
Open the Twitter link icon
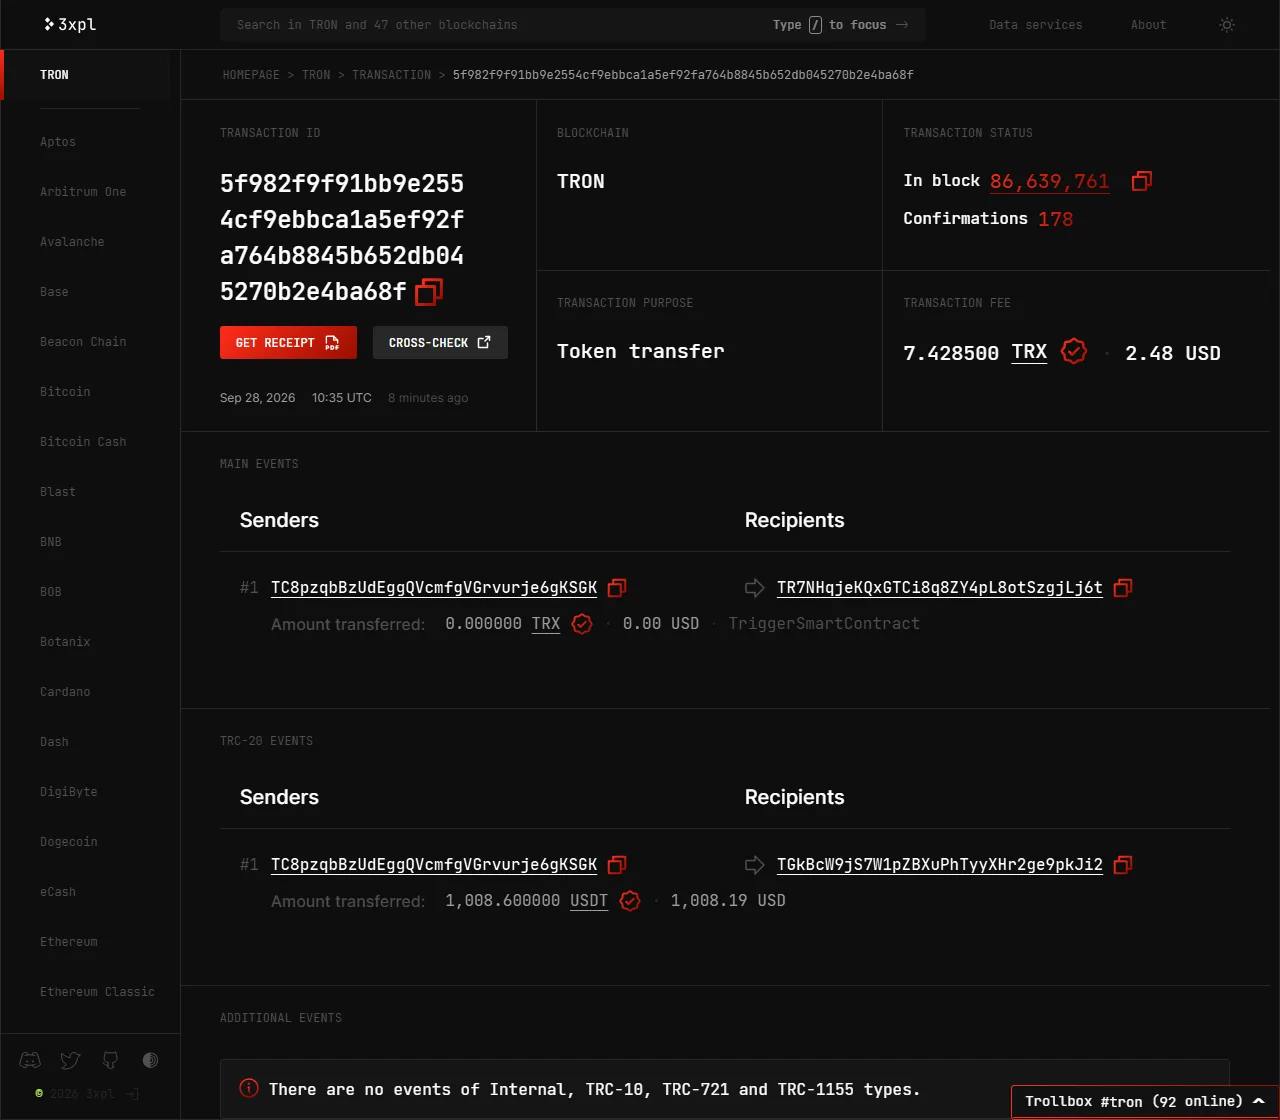tap(70, 1060)
